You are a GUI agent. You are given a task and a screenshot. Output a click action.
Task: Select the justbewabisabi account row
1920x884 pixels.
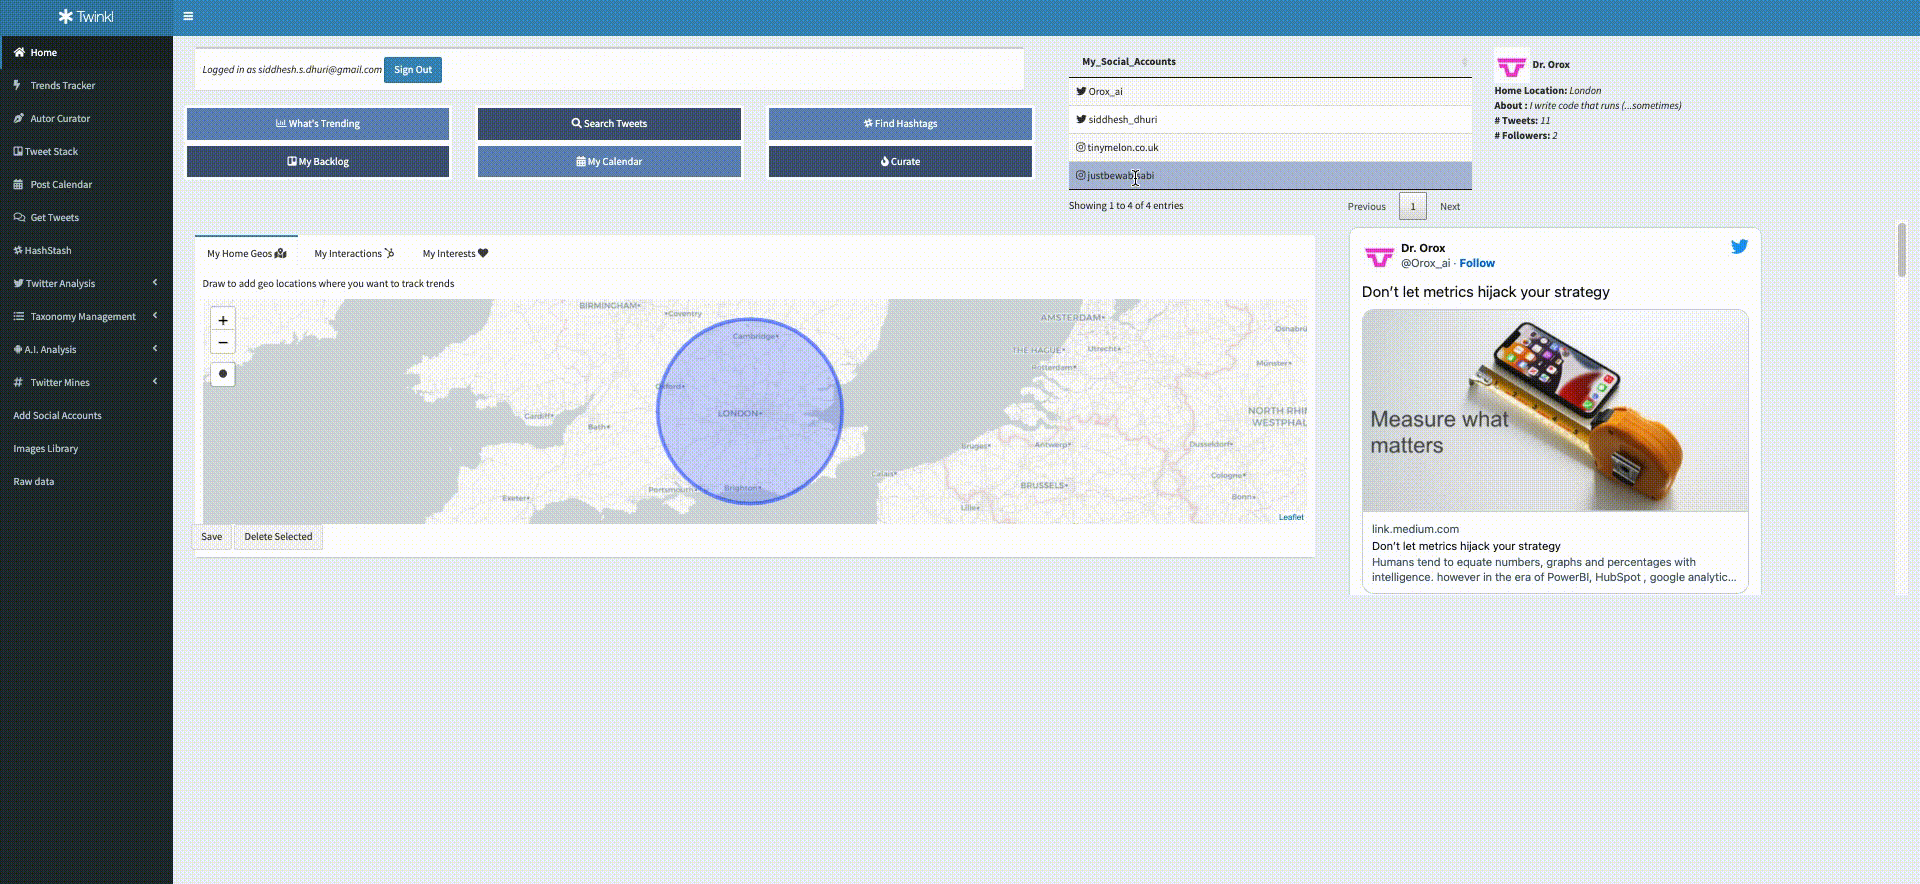pos(1270,175)
